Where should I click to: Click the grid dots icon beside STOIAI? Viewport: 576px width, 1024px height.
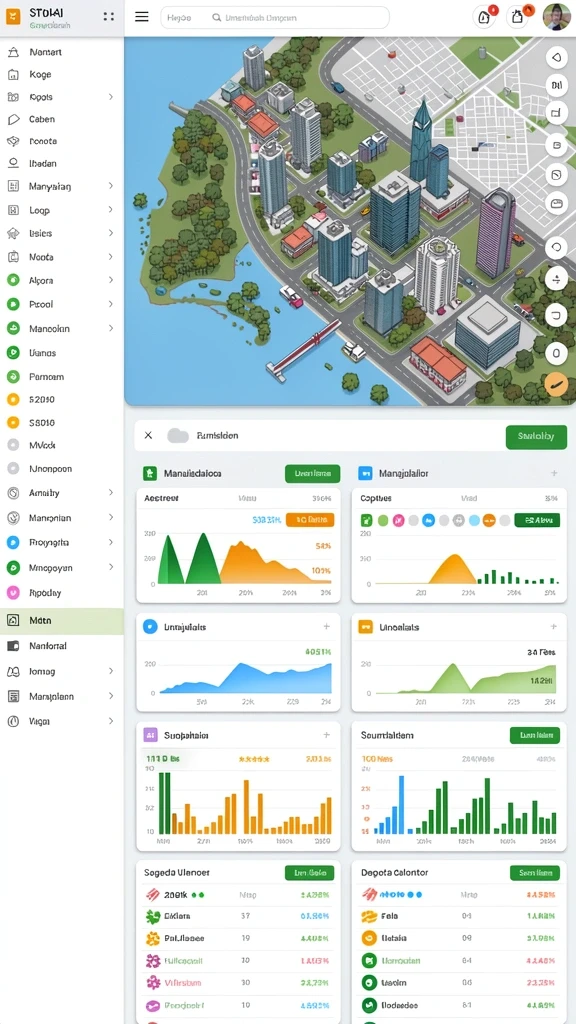(109, 17)
